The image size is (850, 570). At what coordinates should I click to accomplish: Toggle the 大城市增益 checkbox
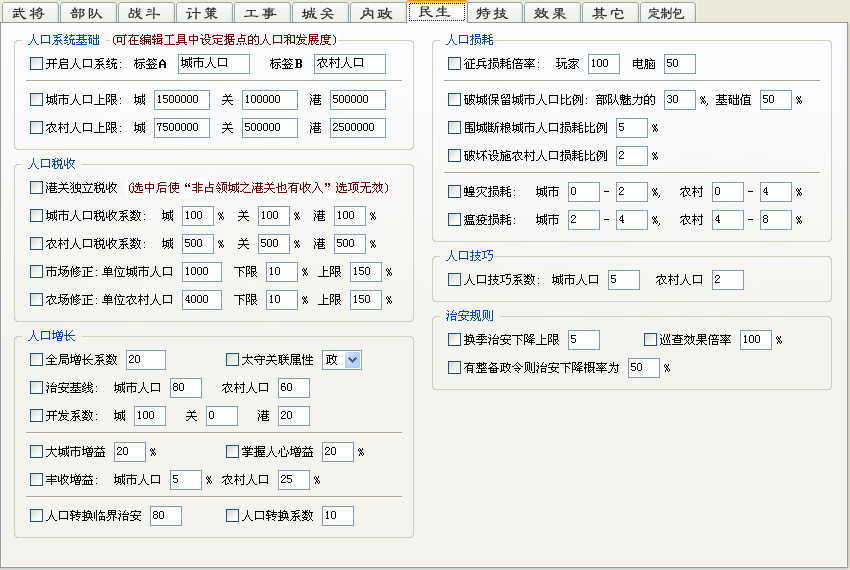(36, 451)
